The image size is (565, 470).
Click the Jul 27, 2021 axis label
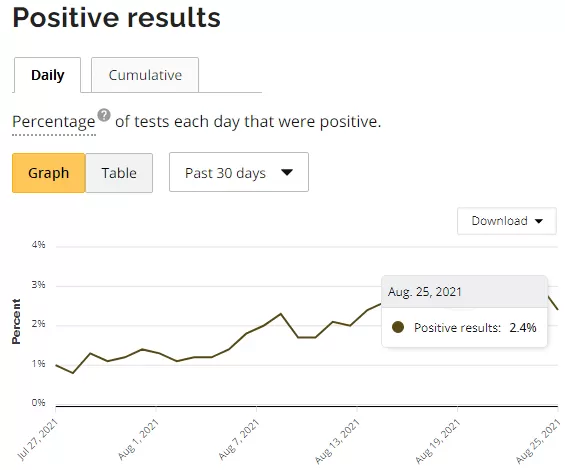tap(37, 439)
